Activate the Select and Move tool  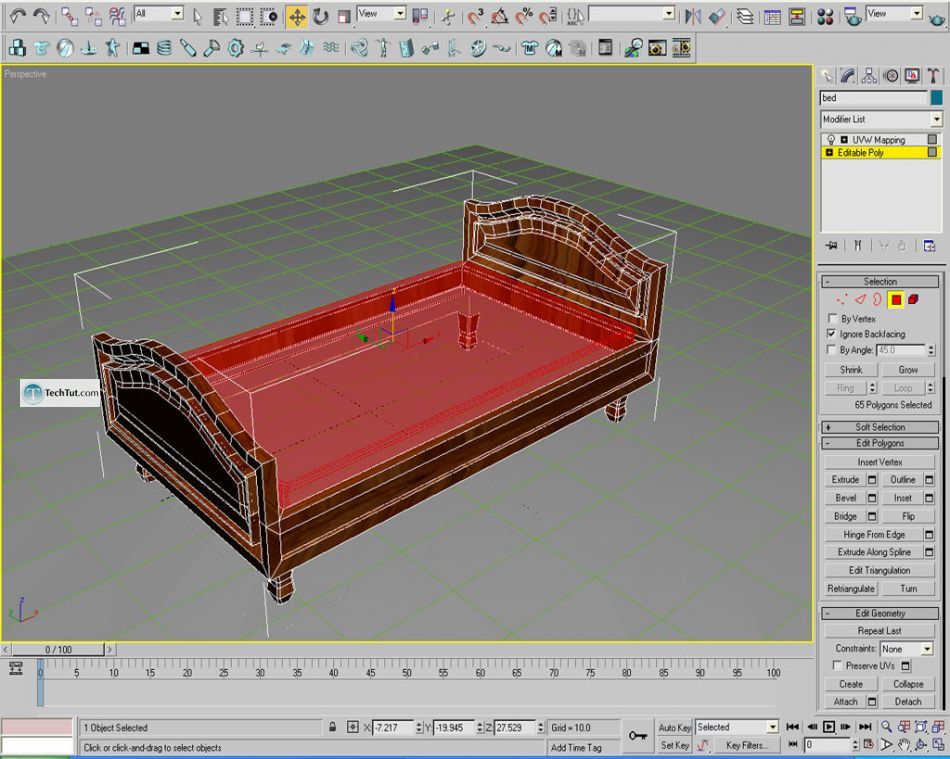297,16
